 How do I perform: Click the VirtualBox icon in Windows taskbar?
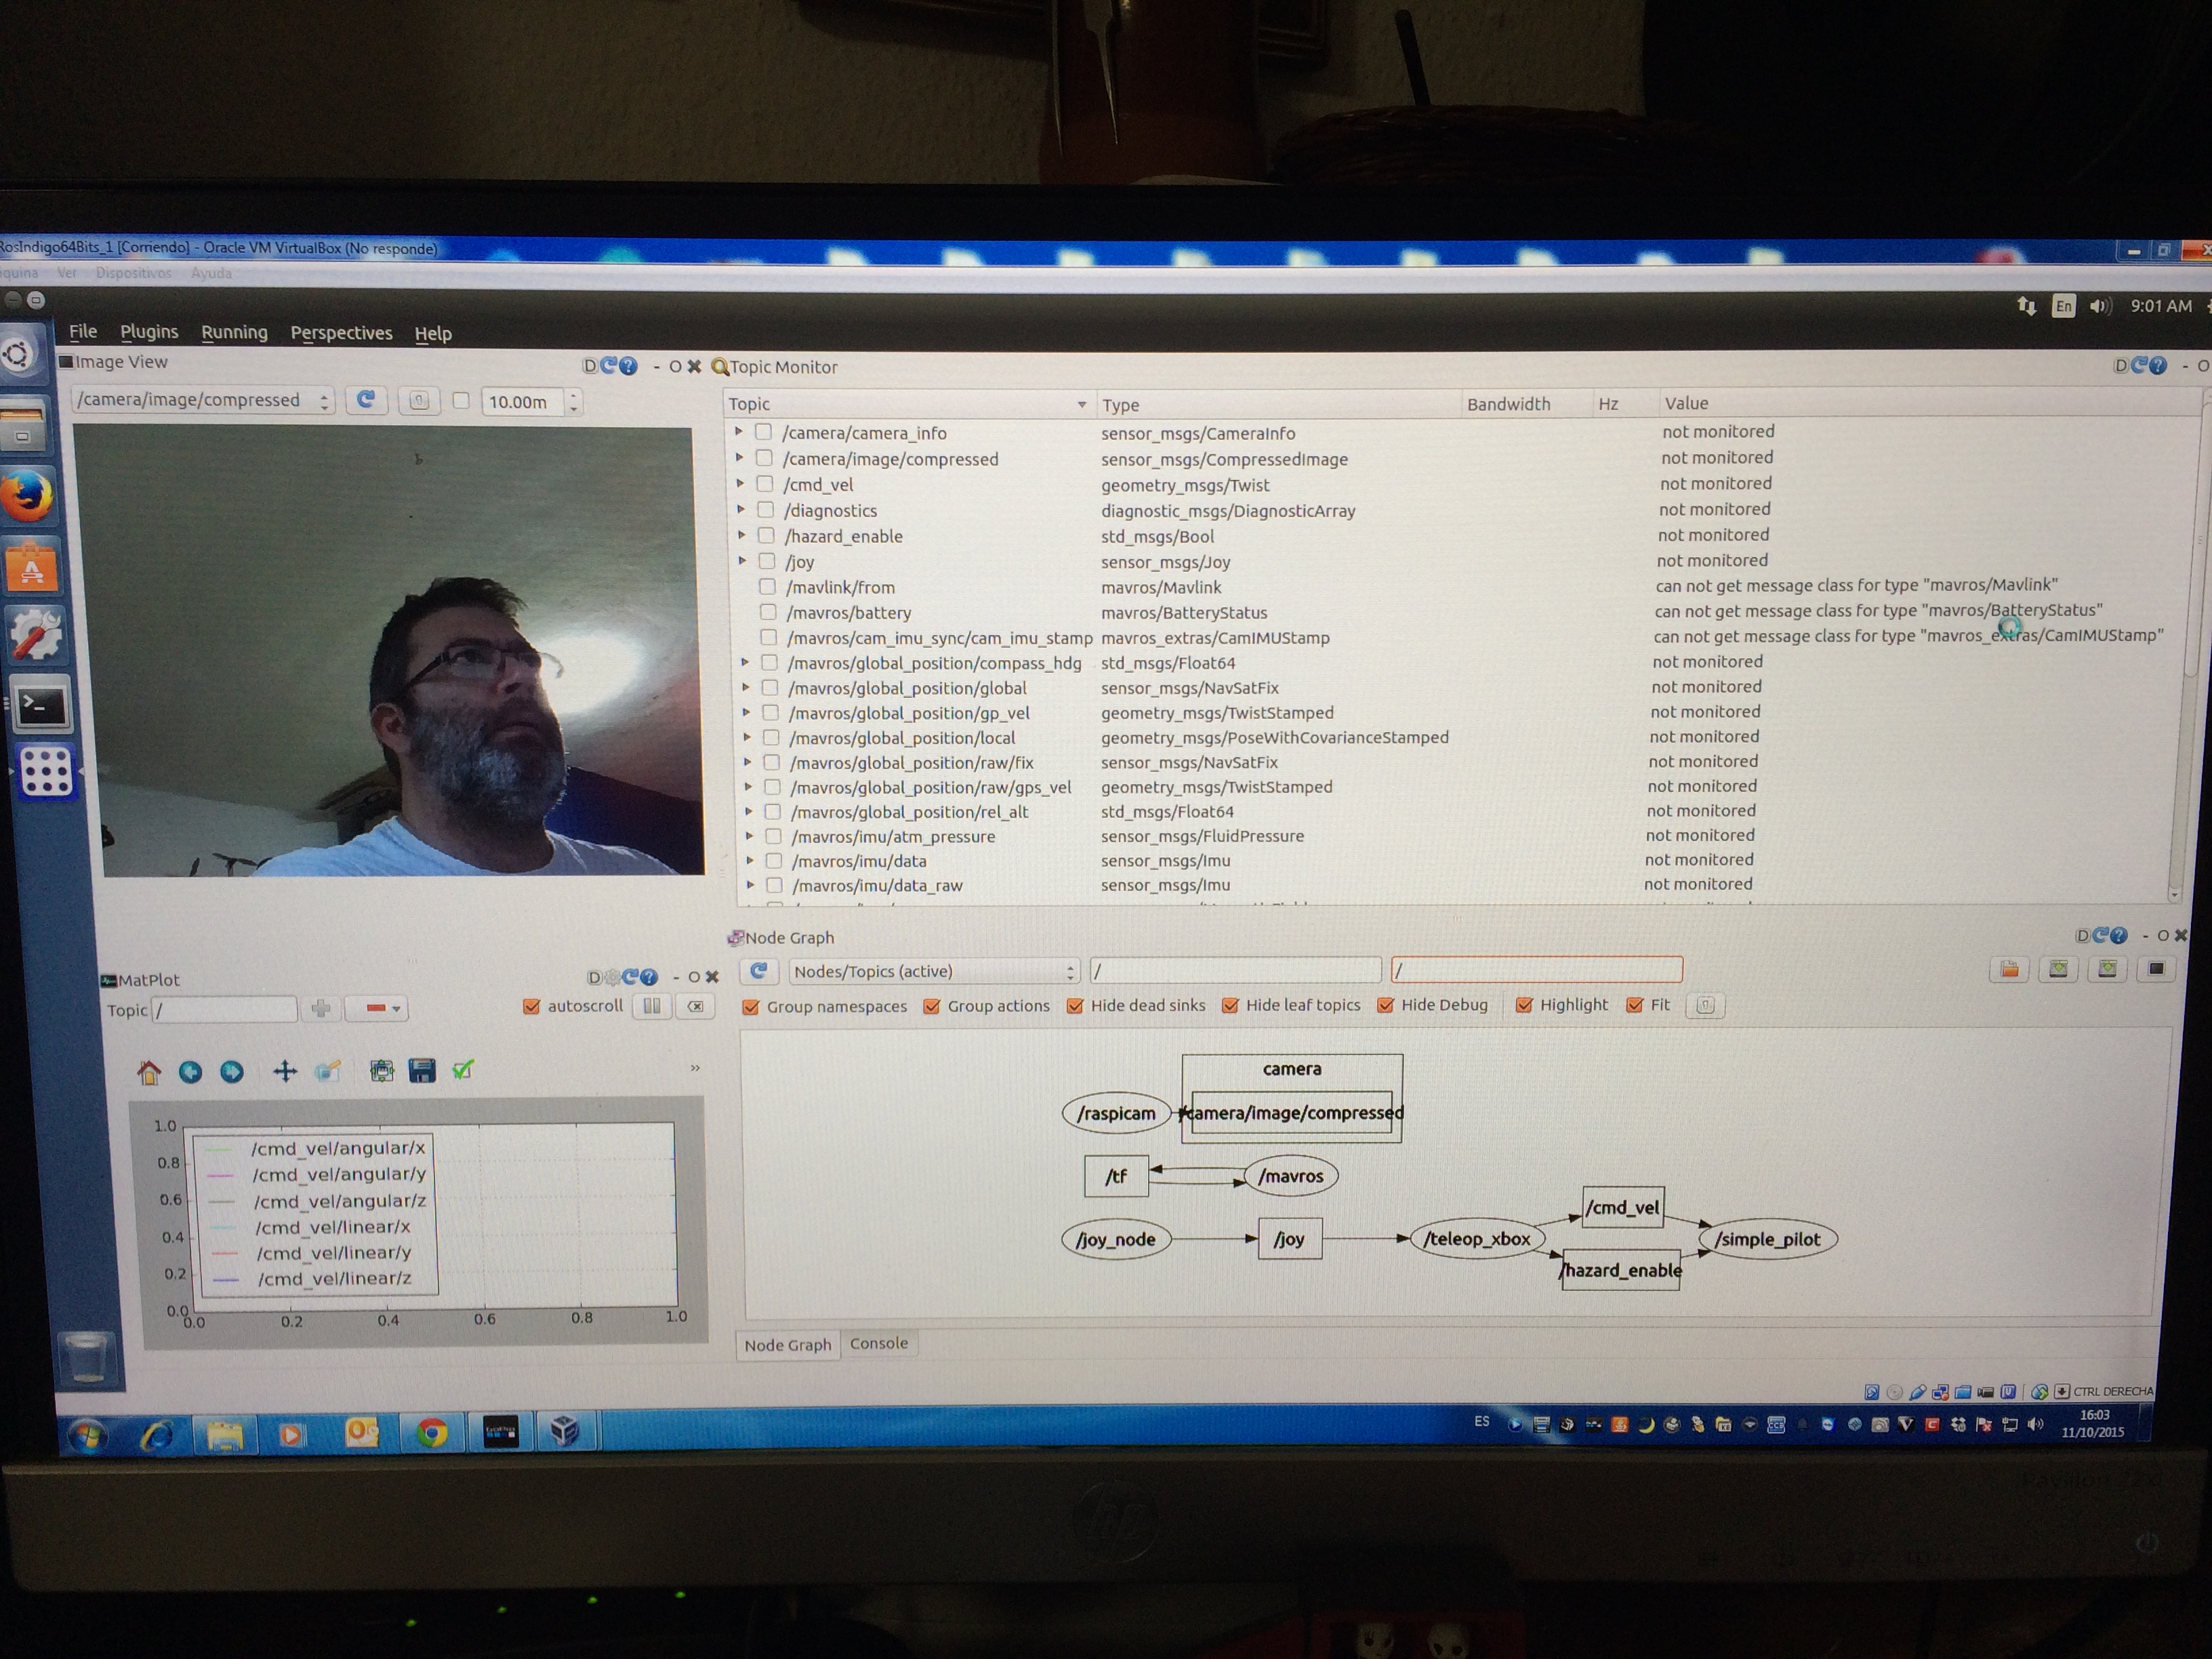coord(565,1431)
